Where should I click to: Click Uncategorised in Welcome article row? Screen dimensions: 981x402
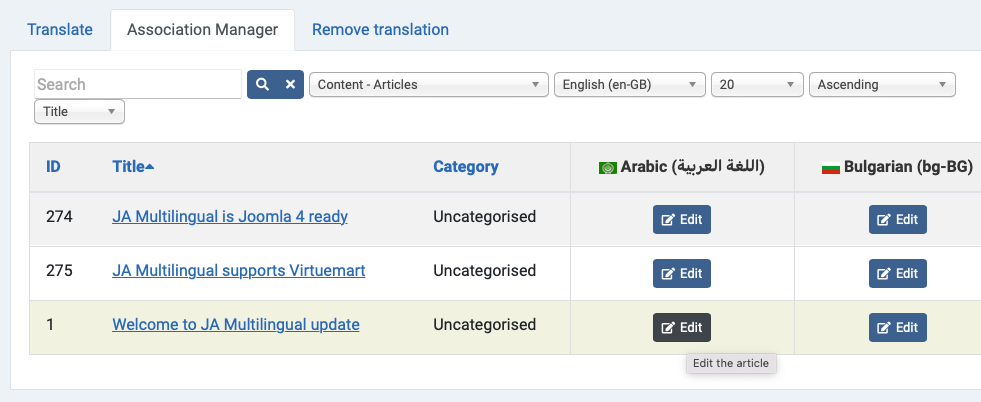pos(485,324)
